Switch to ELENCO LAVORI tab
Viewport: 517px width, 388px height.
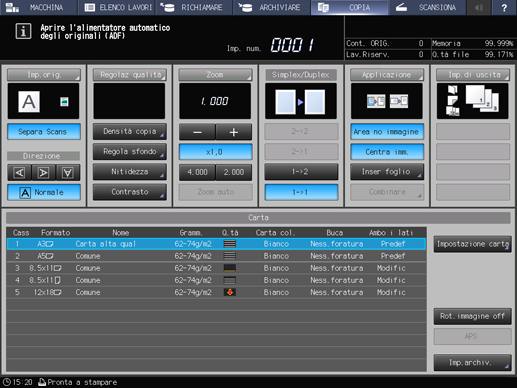pos(118,7)
